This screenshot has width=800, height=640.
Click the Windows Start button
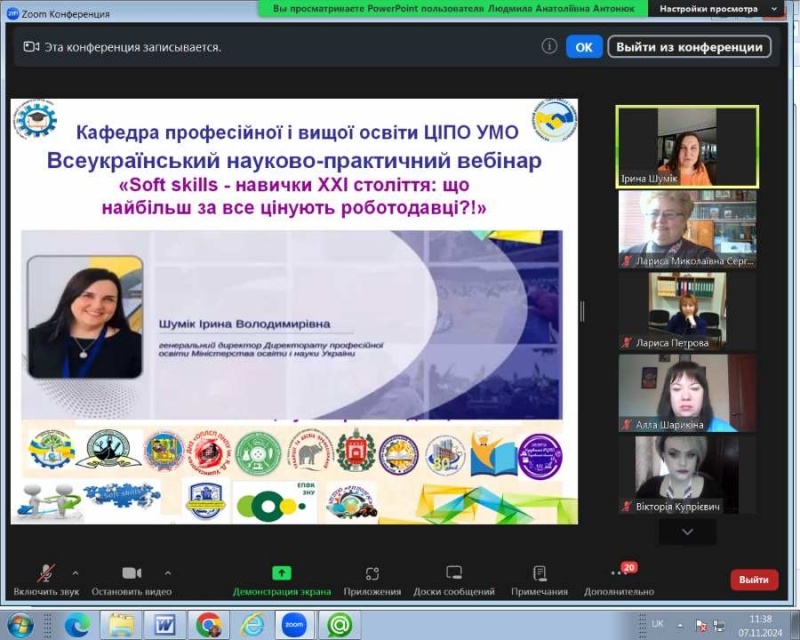point(20,625)
